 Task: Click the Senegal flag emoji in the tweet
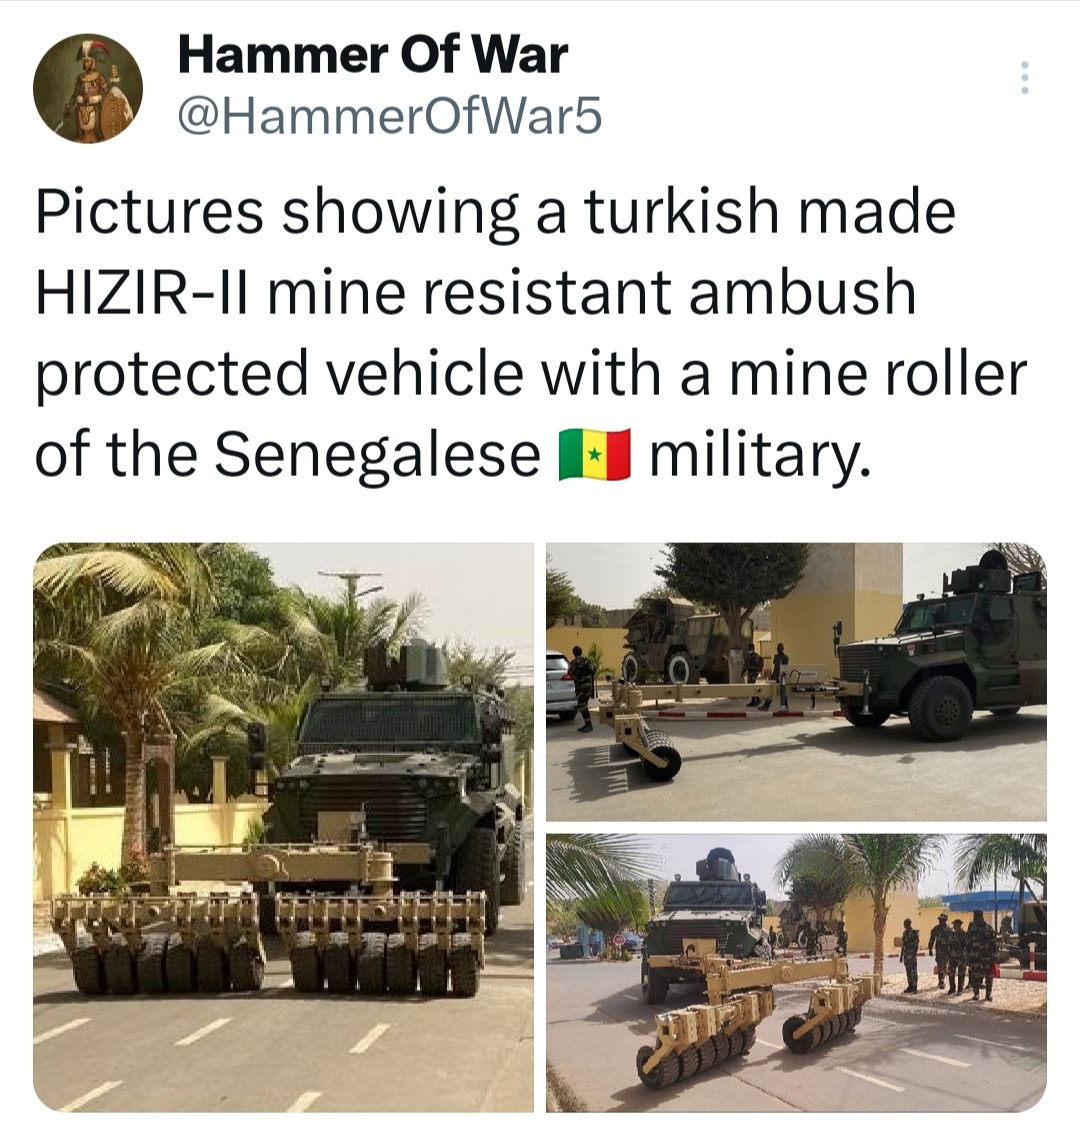[594, 454]
